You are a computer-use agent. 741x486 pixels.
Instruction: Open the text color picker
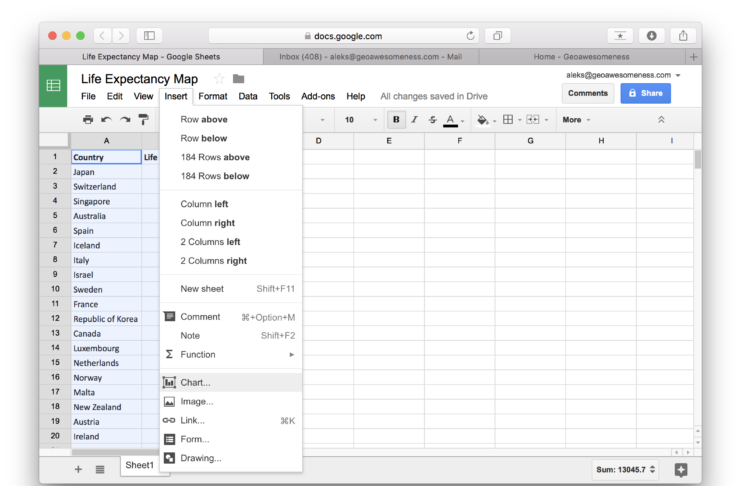pos(452,120)
